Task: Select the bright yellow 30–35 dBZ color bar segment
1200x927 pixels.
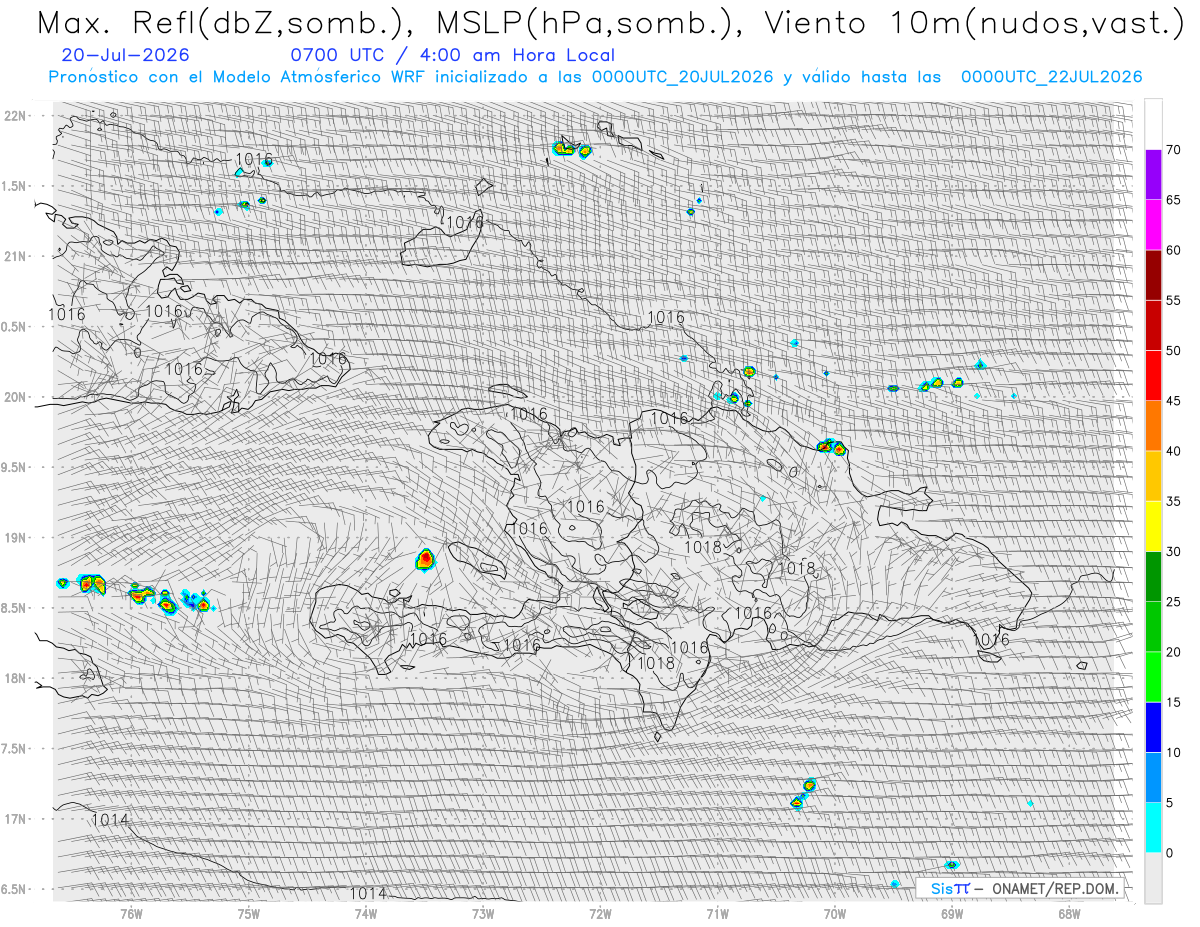Action: (1153, 526)
